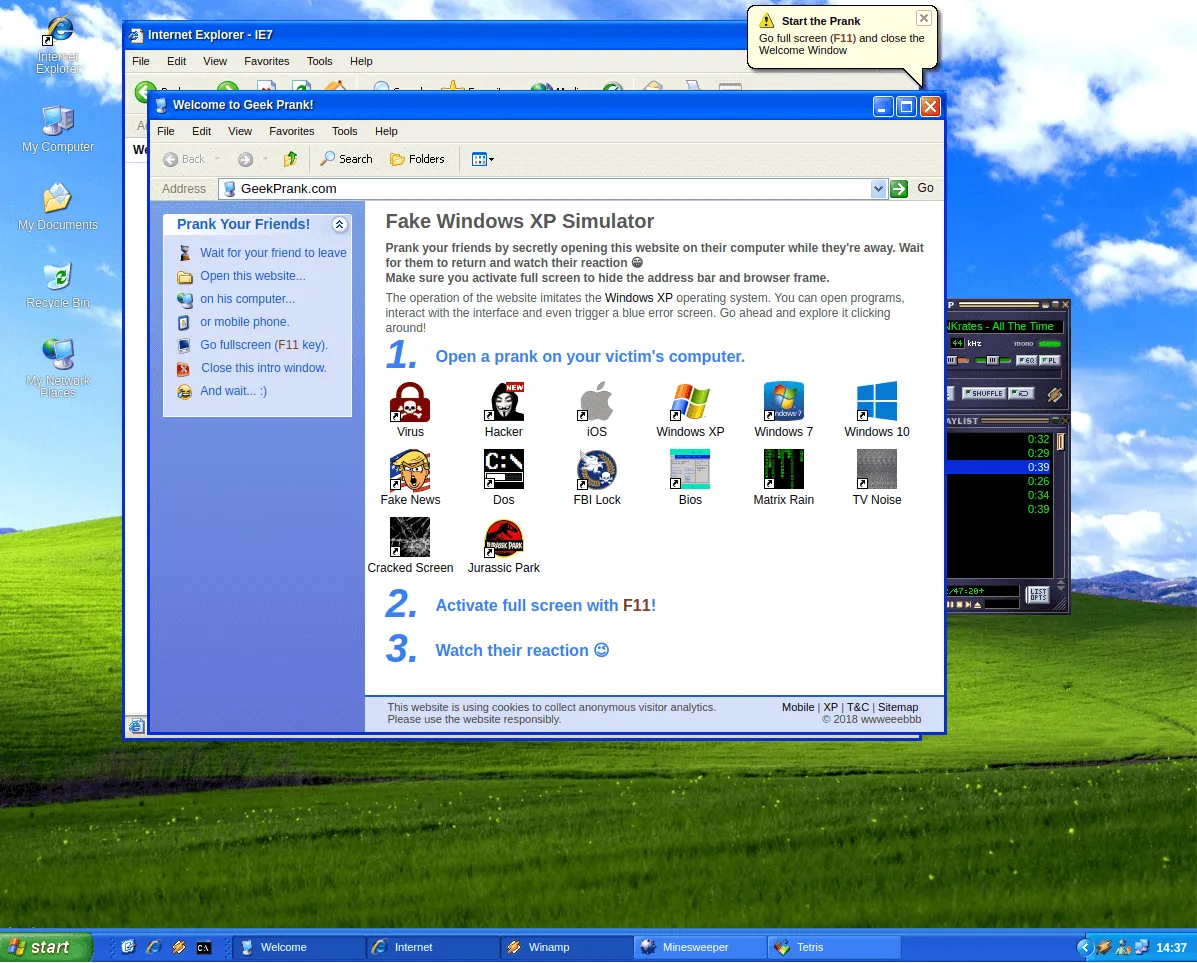
Task: Open the Forward button history dropdown arrow
Action: [x=265, y=159]
